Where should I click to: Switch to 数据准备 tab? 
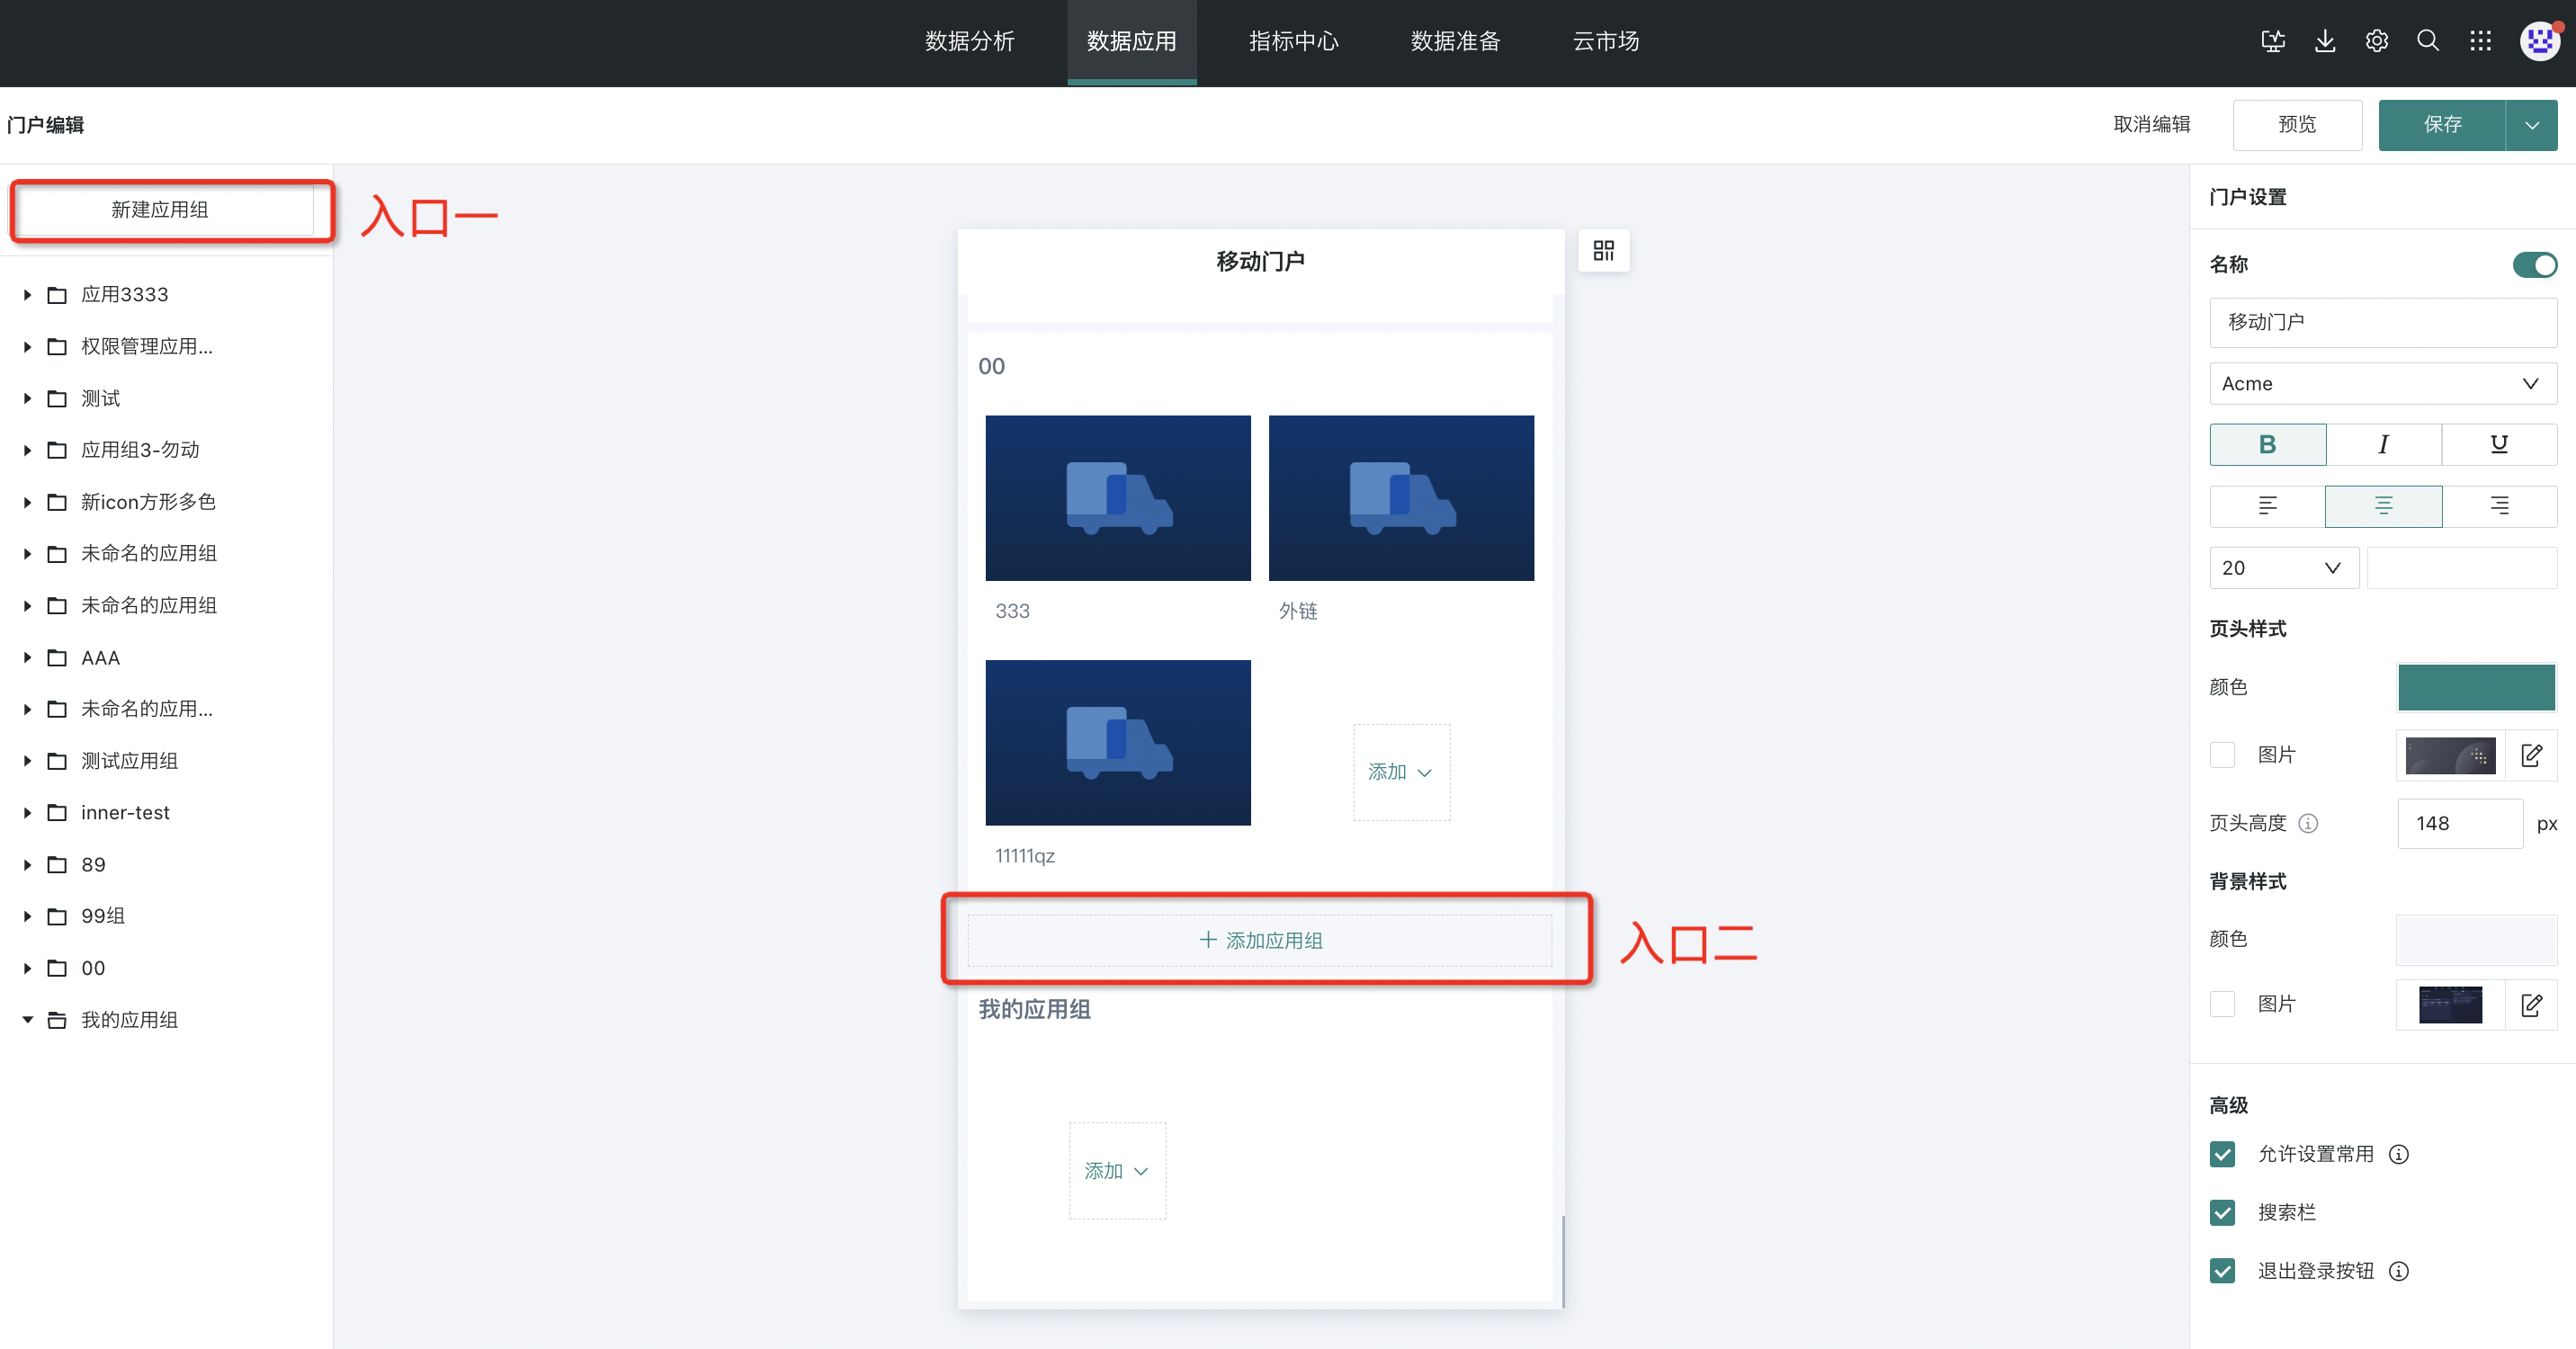(1455, 42)
